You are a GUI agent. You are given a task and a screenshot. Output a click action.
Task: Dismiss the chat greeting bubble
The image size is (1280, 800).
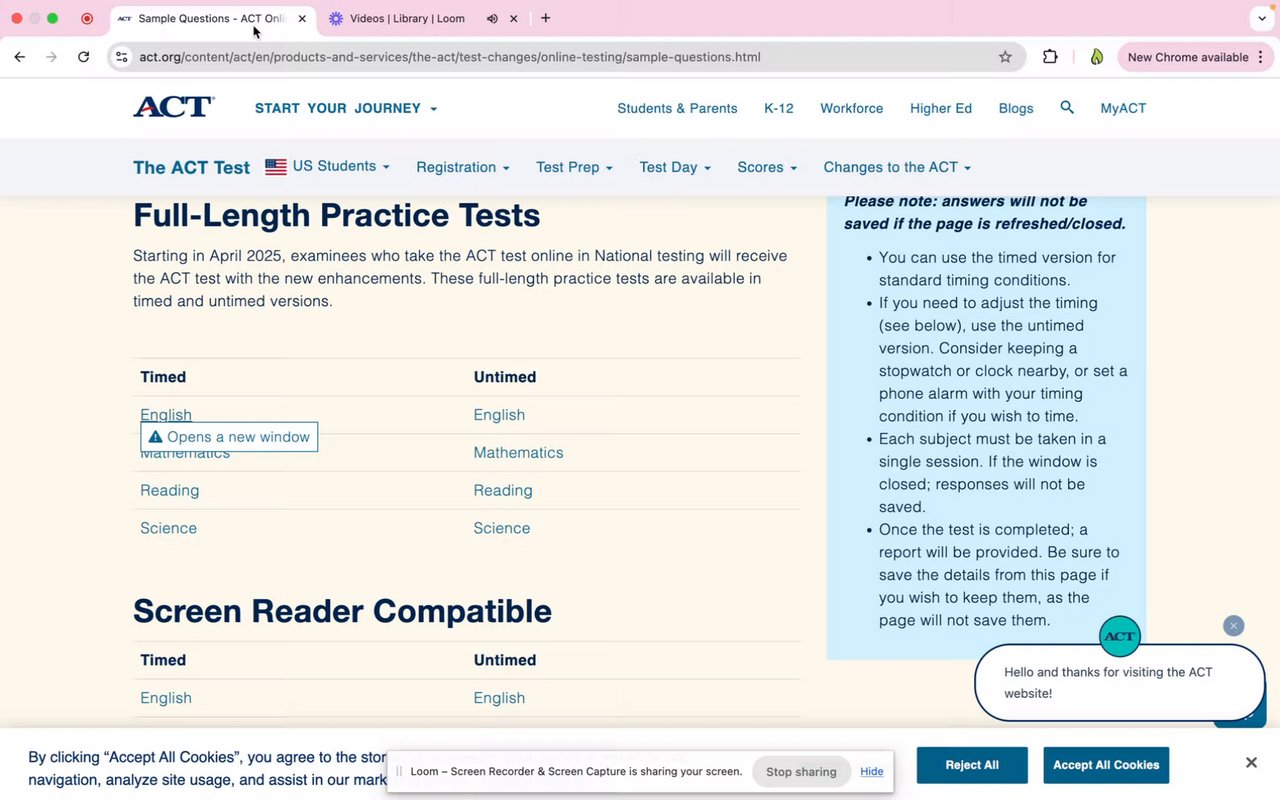pos(1233,625)
